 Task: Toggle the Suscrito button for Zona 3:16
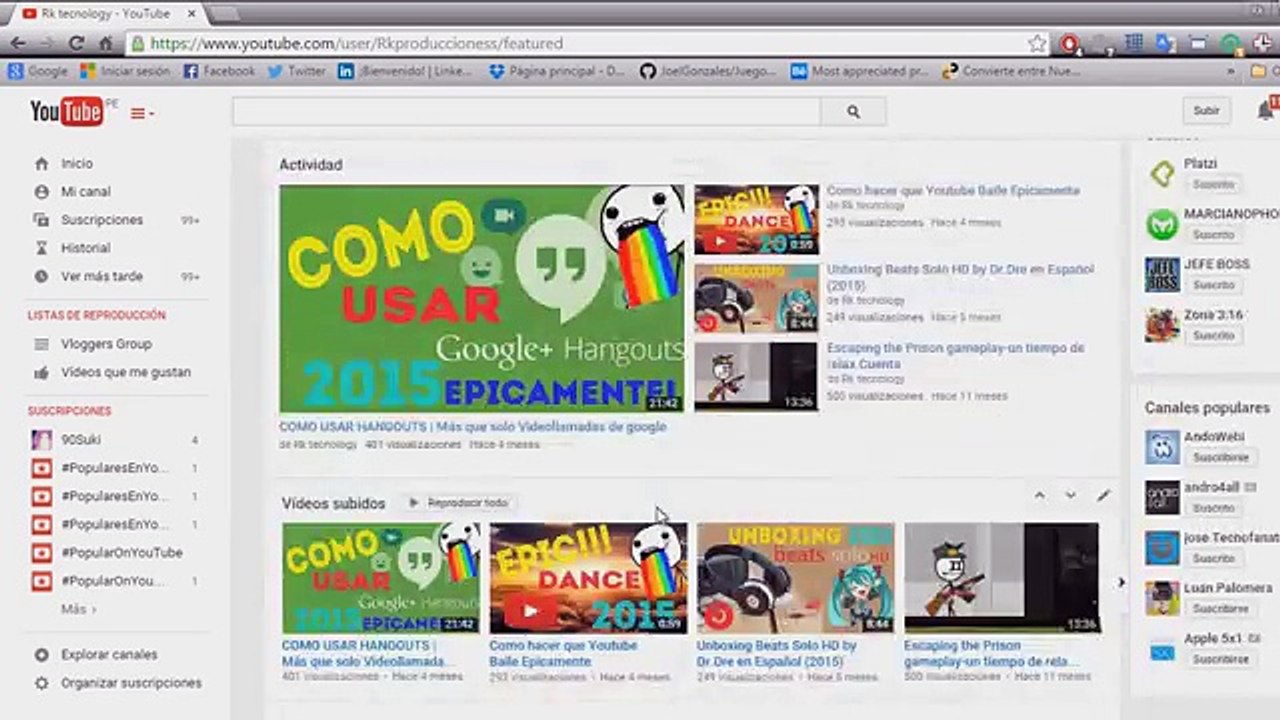click(x=1213, y=336)
